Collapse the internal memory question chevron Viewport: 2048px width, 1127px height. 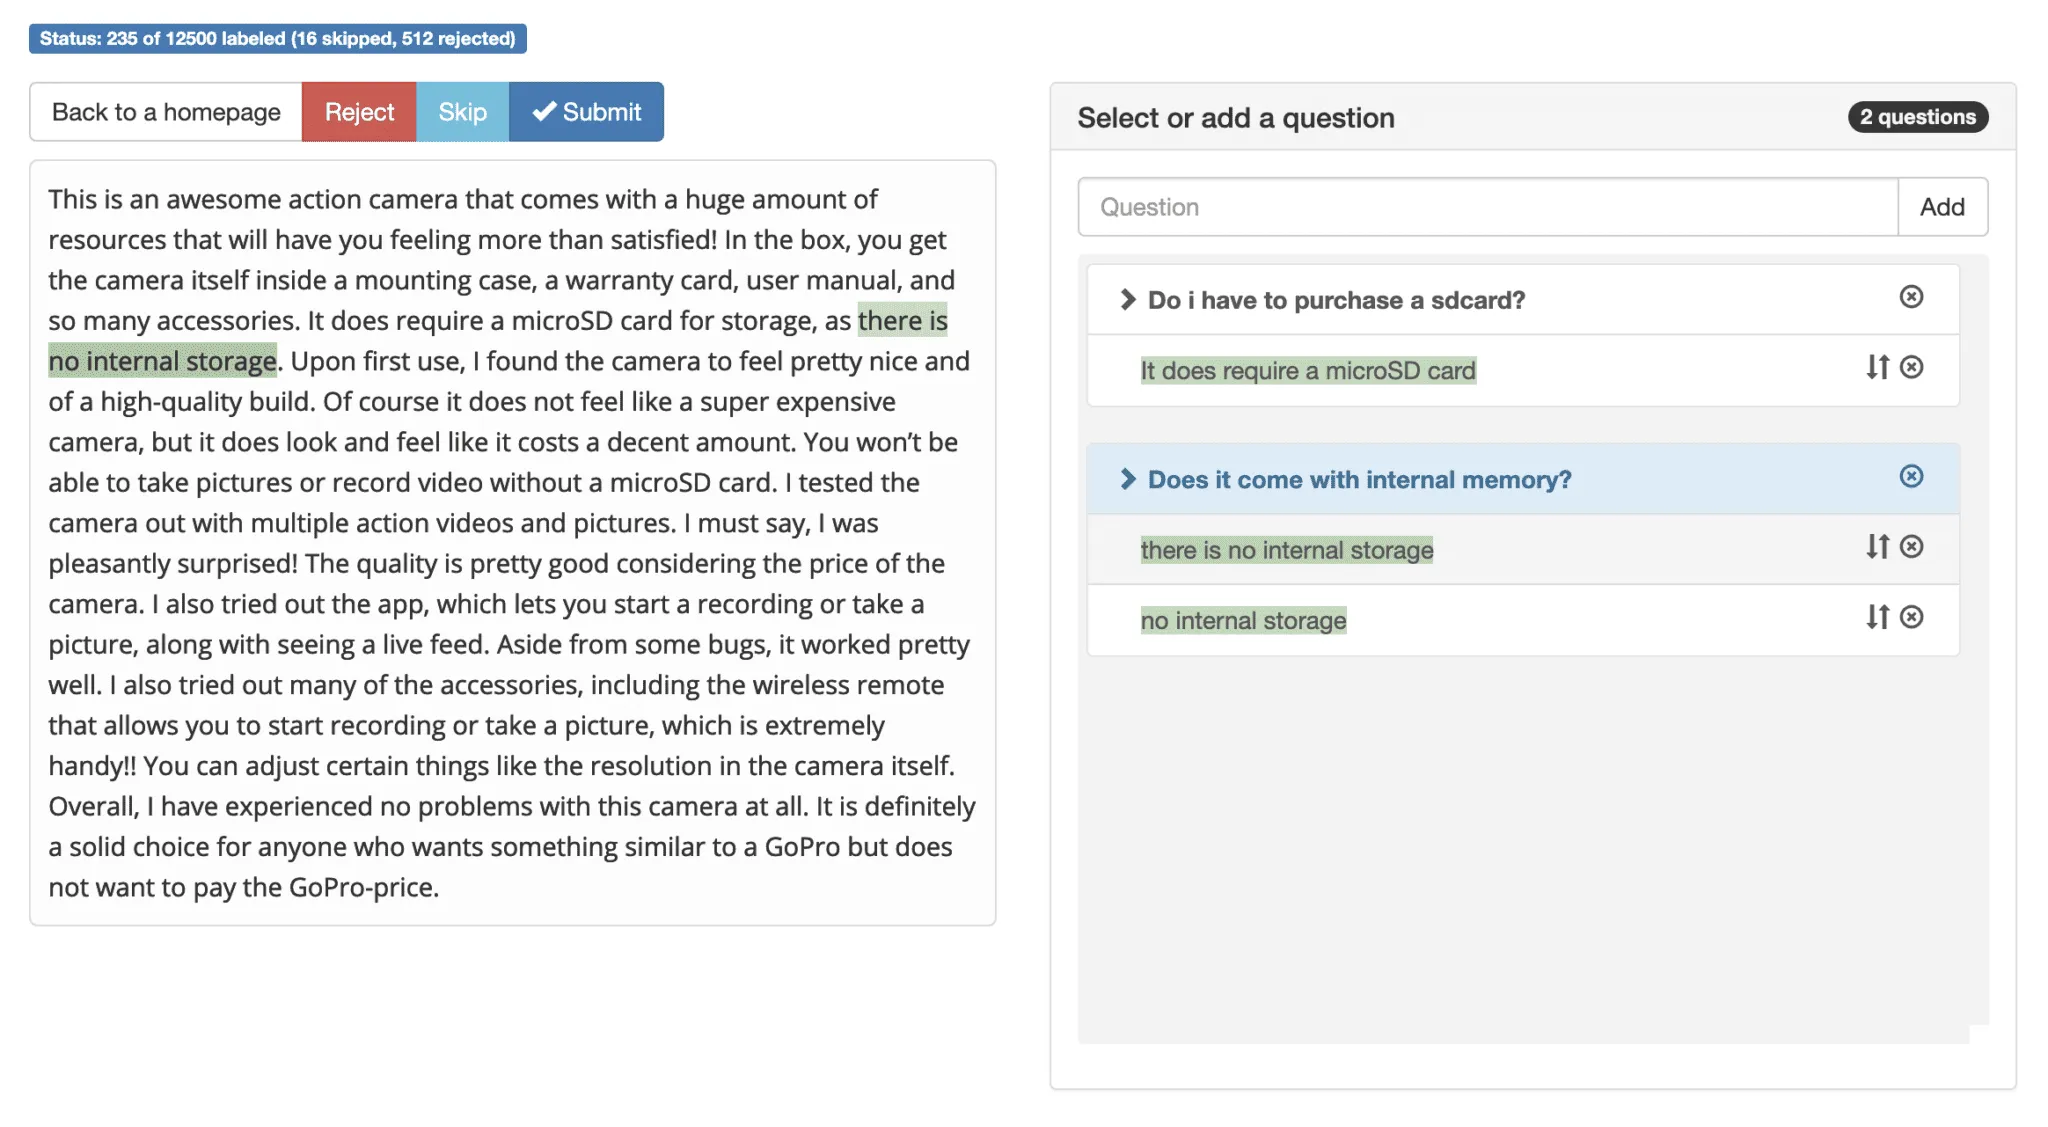(1128, 478)
